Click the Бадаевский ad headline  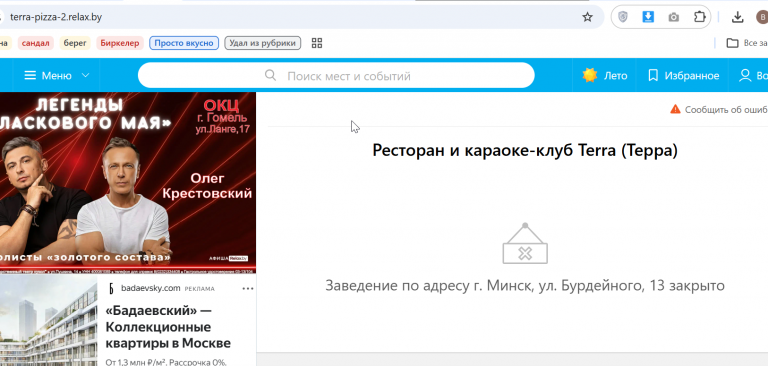pos(168,326)
